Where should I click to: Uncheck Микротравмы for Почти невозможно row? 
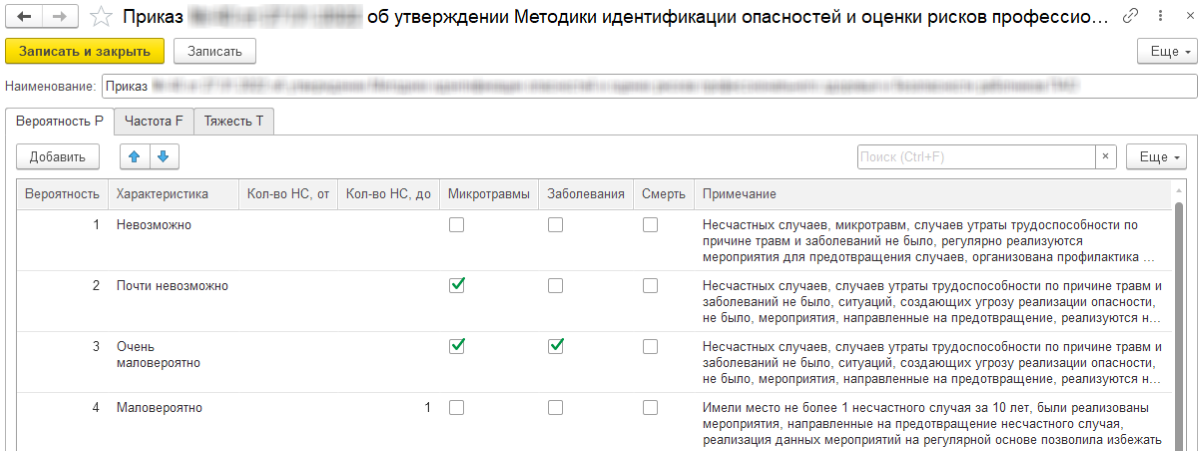pyautogui.click(x=457, y=285)
